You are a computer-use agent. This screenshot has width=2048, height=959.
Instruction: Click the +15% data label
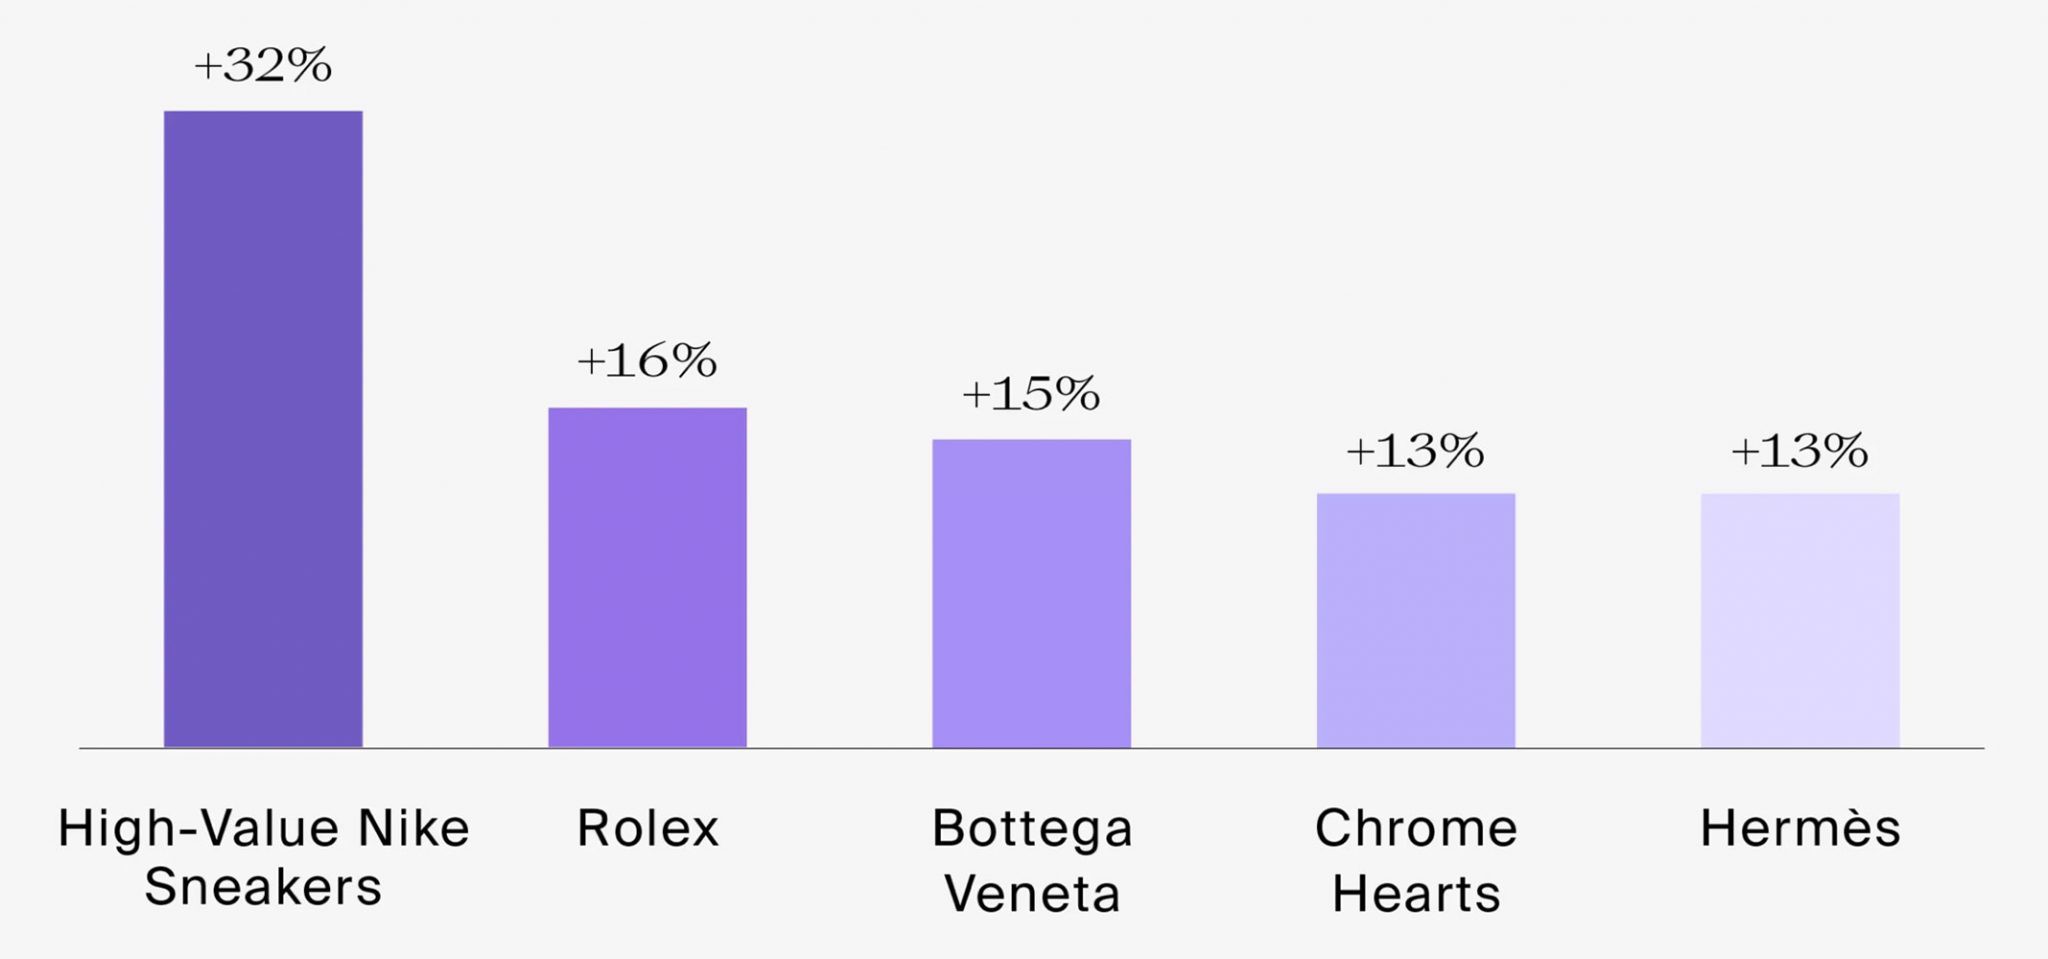click(1031, 394)
